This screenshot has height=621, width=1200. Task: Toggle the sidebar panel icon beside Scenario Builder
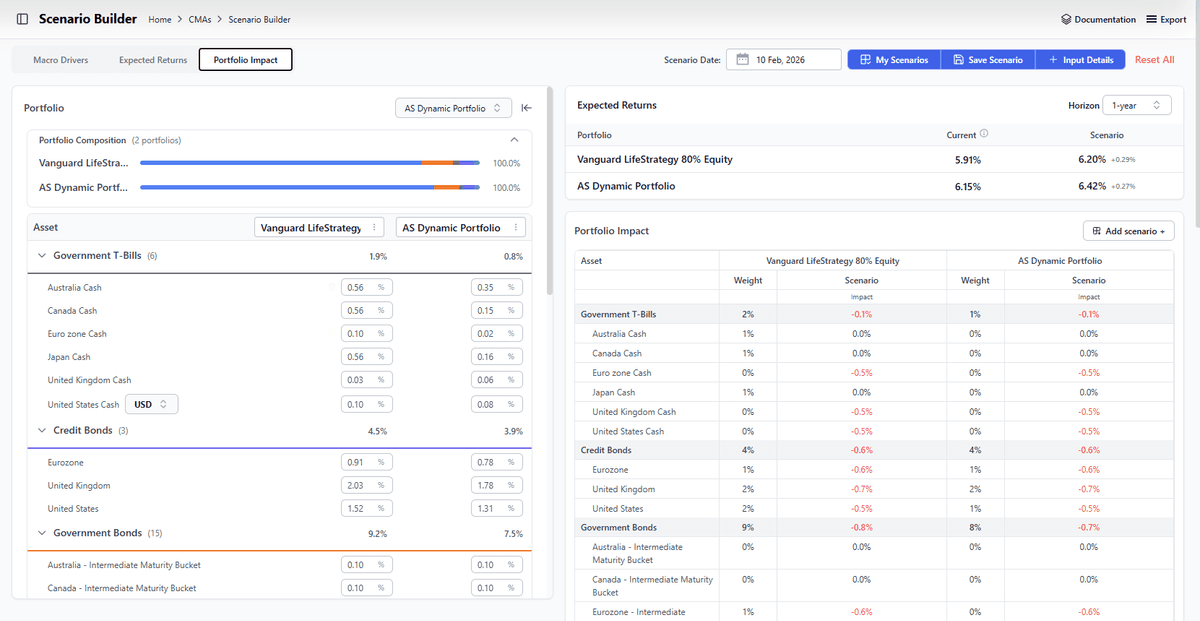pyautogui.click(x=22, y=19)
